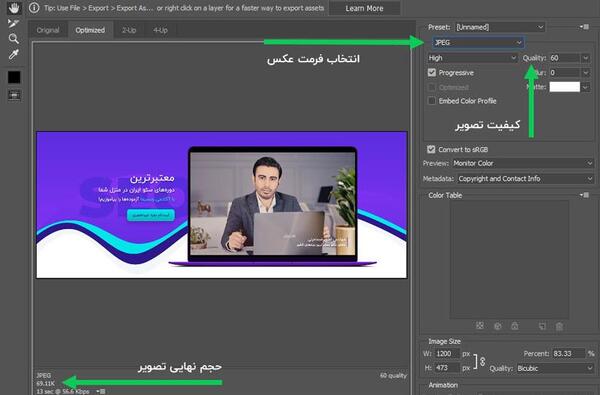Click shift colors to web palette icon
600x395 pixels.
pos(497,326)
